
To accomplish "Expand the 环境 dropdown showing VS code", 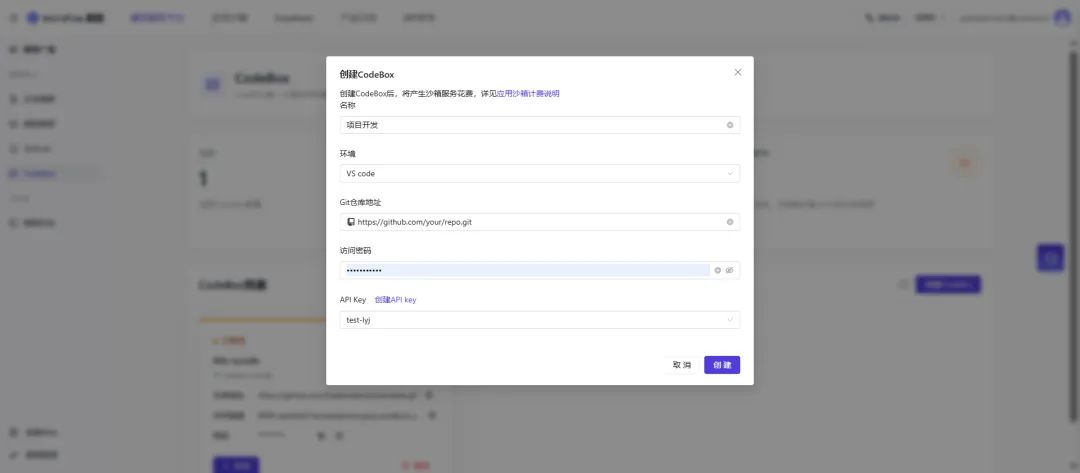I will tap(539, 174).
